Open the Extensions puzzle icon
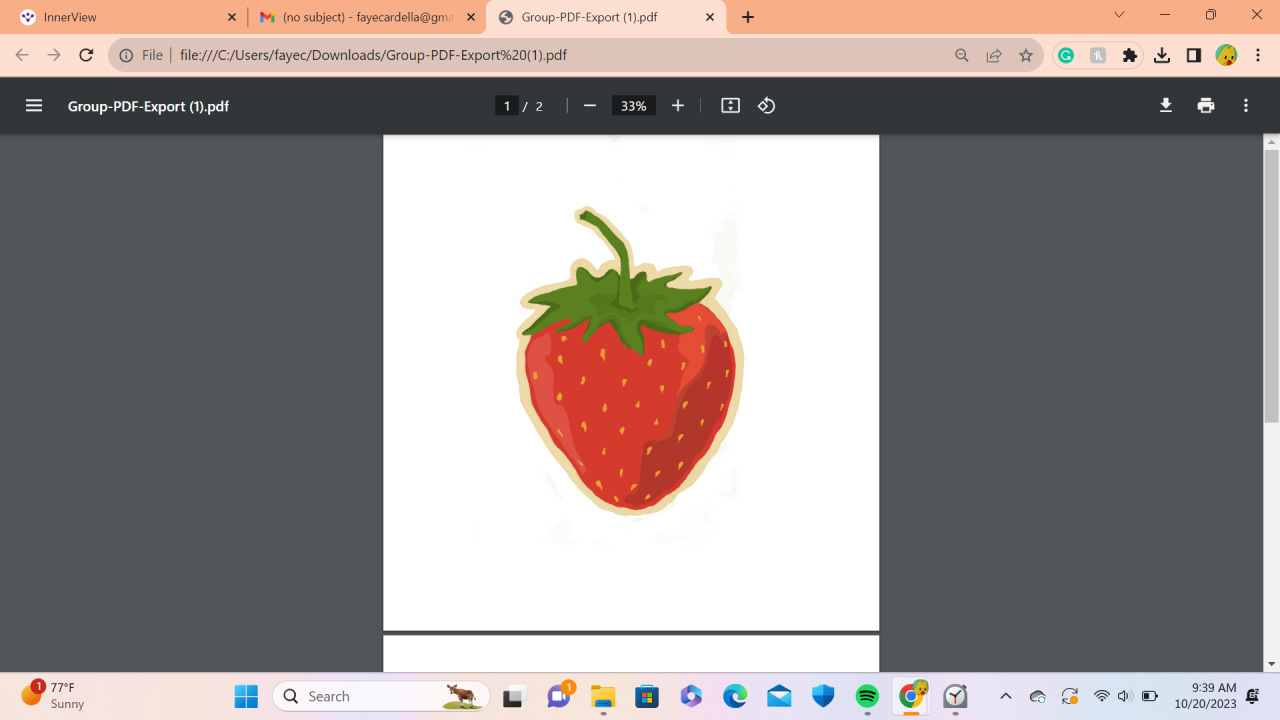Image resolution: width=1280 pixels, height=720 pixels. pyautogui.click(x=1130, y=56)
